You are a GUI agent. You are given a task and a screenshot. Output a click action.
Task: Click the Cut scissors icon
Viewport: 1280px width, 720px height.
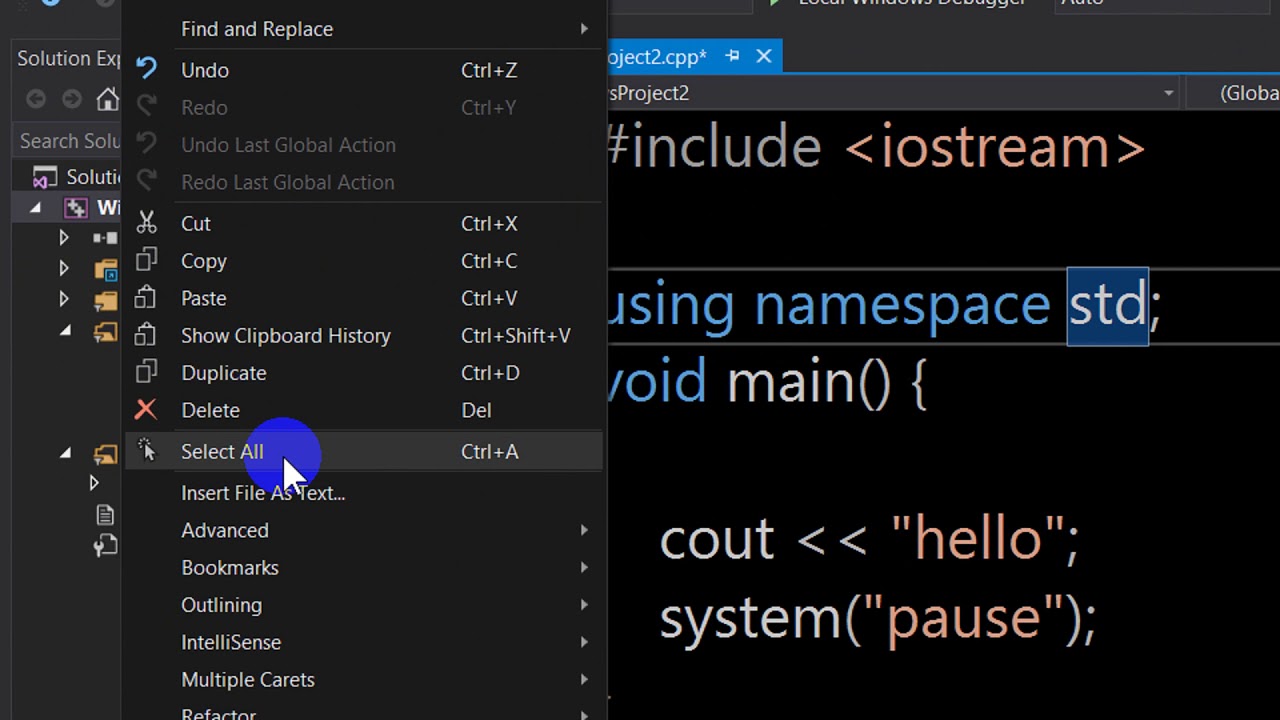[146, 223]
